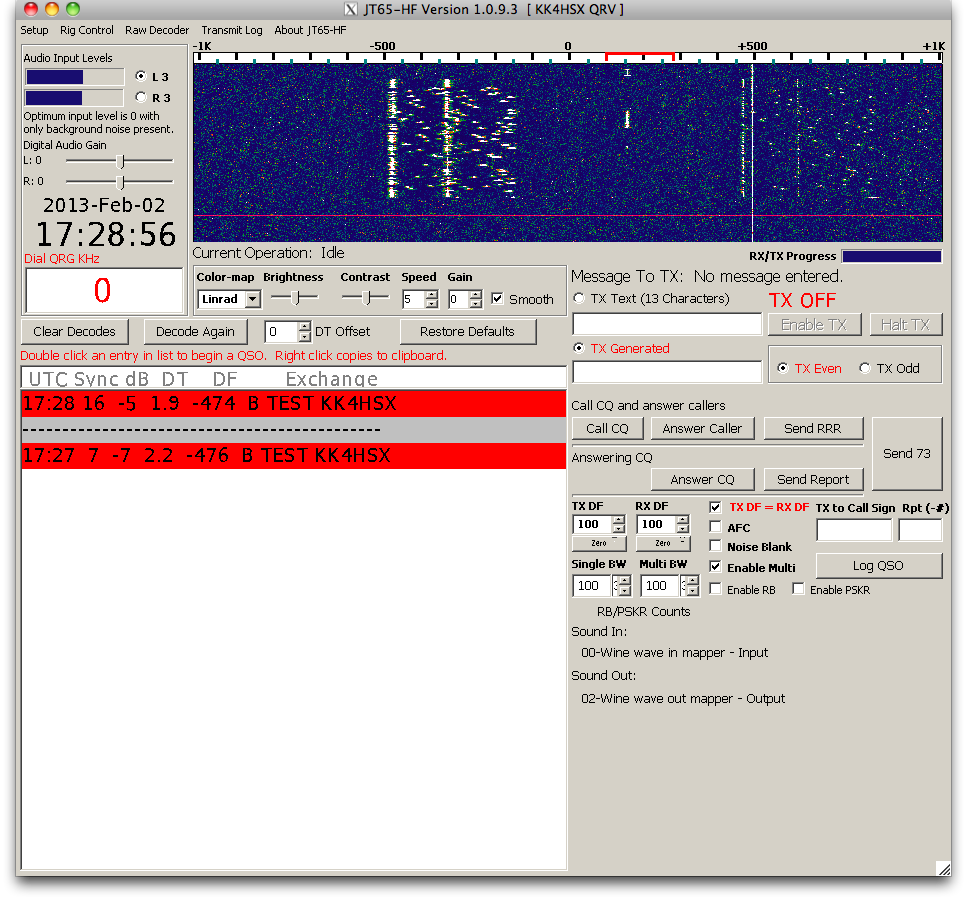Check the Enable RB checkbox
The width and height of the screenshot is (967, 900).
point(715,589)
